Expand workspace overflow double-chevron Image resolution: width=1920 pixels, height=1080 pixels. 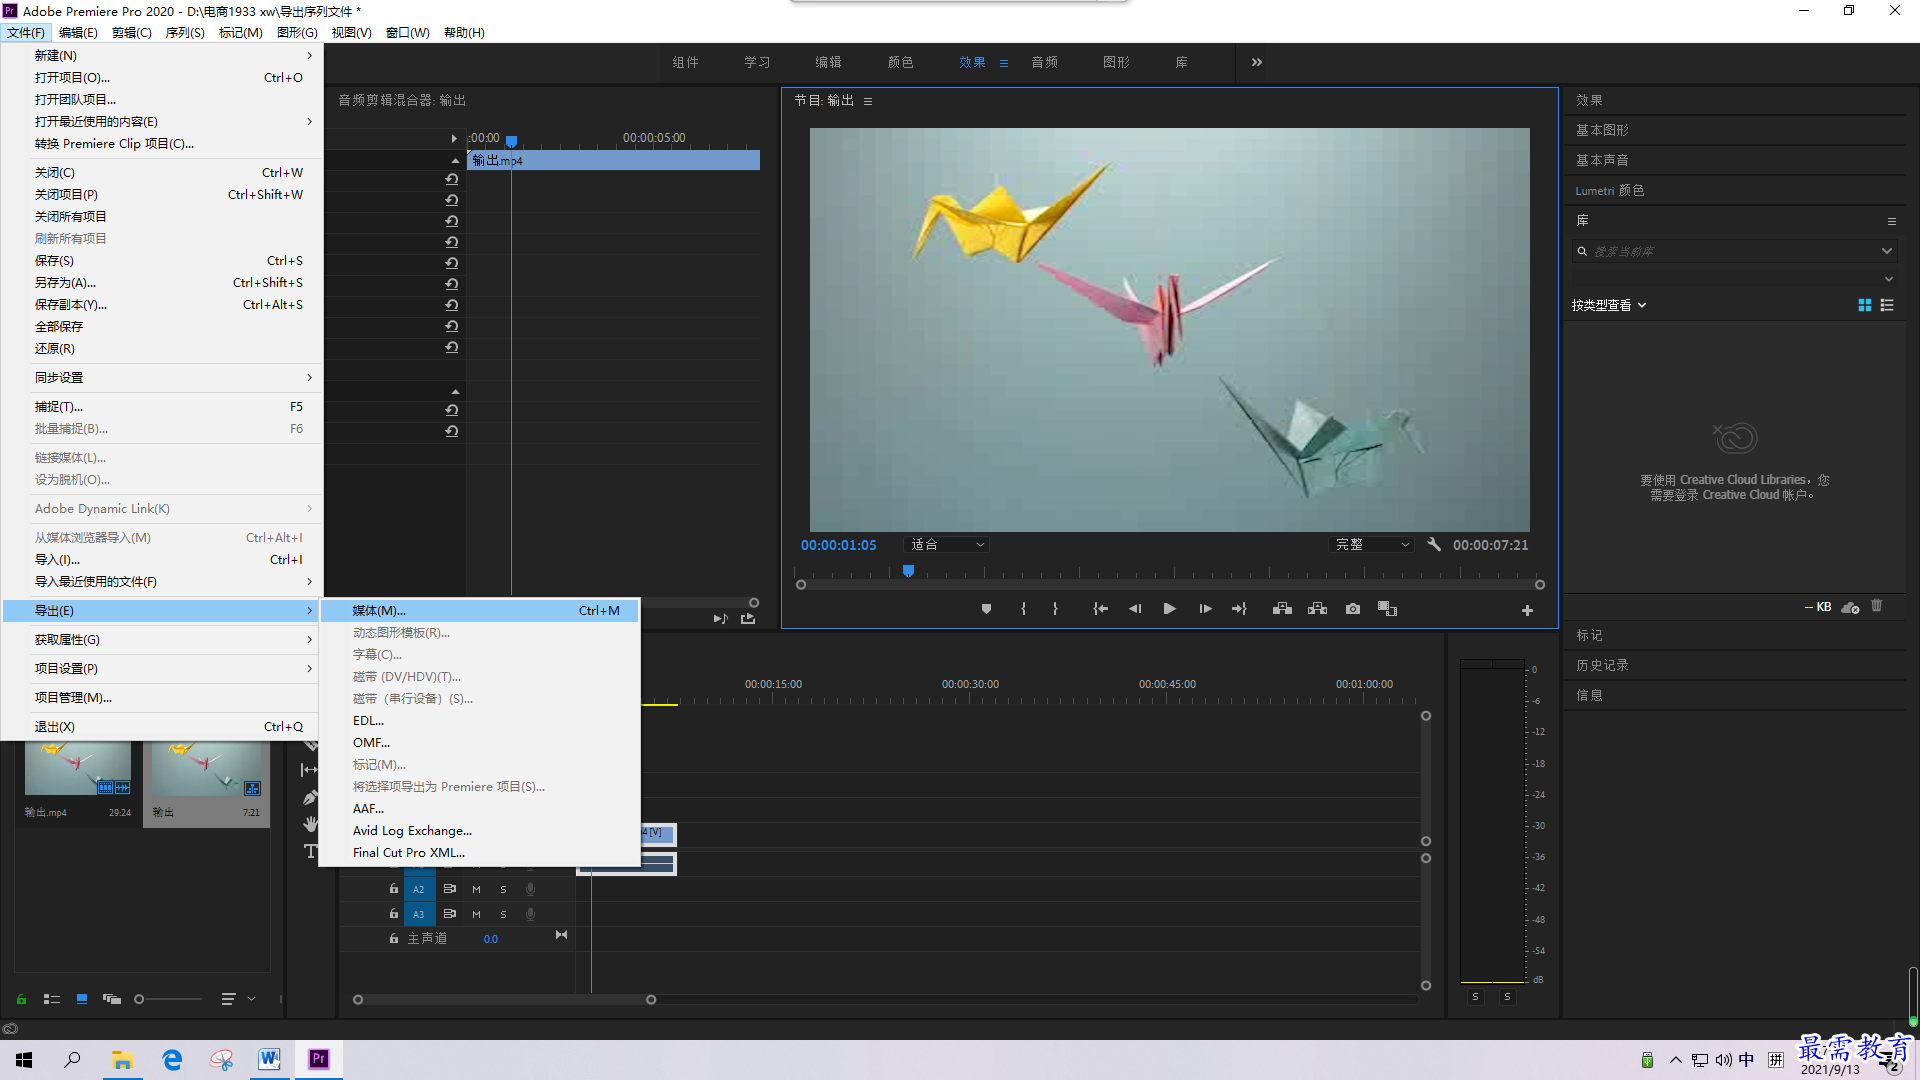pos(1257,62)
